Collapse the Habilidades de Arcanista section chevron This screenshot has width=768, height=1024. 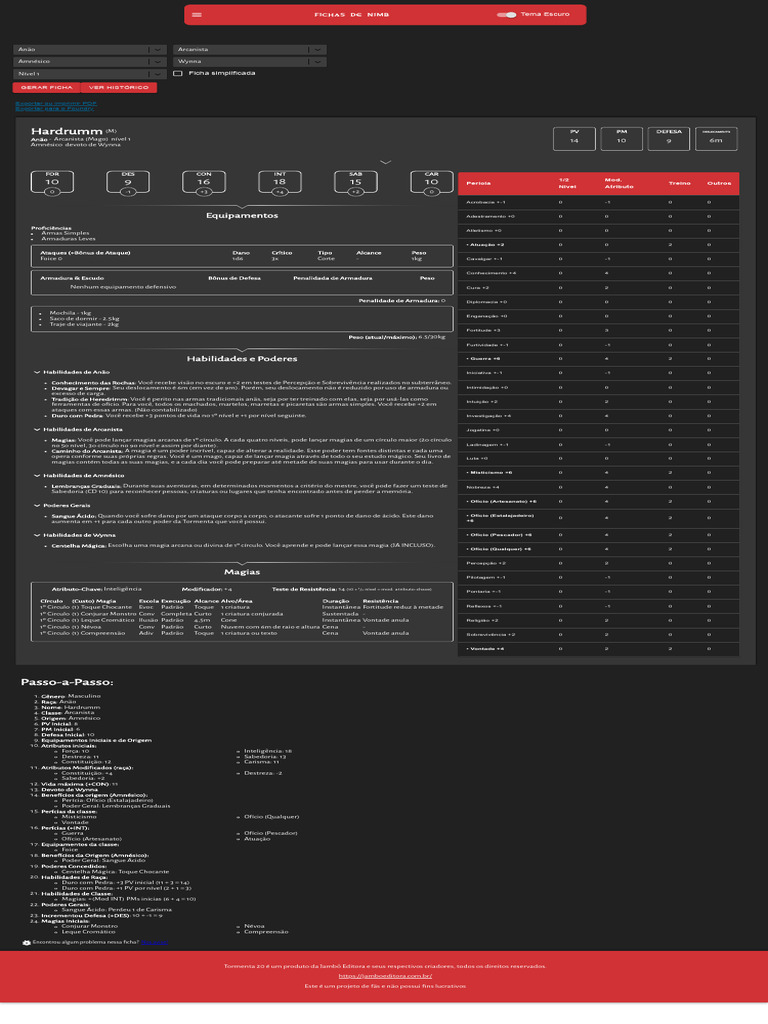[x=37, y=430]
